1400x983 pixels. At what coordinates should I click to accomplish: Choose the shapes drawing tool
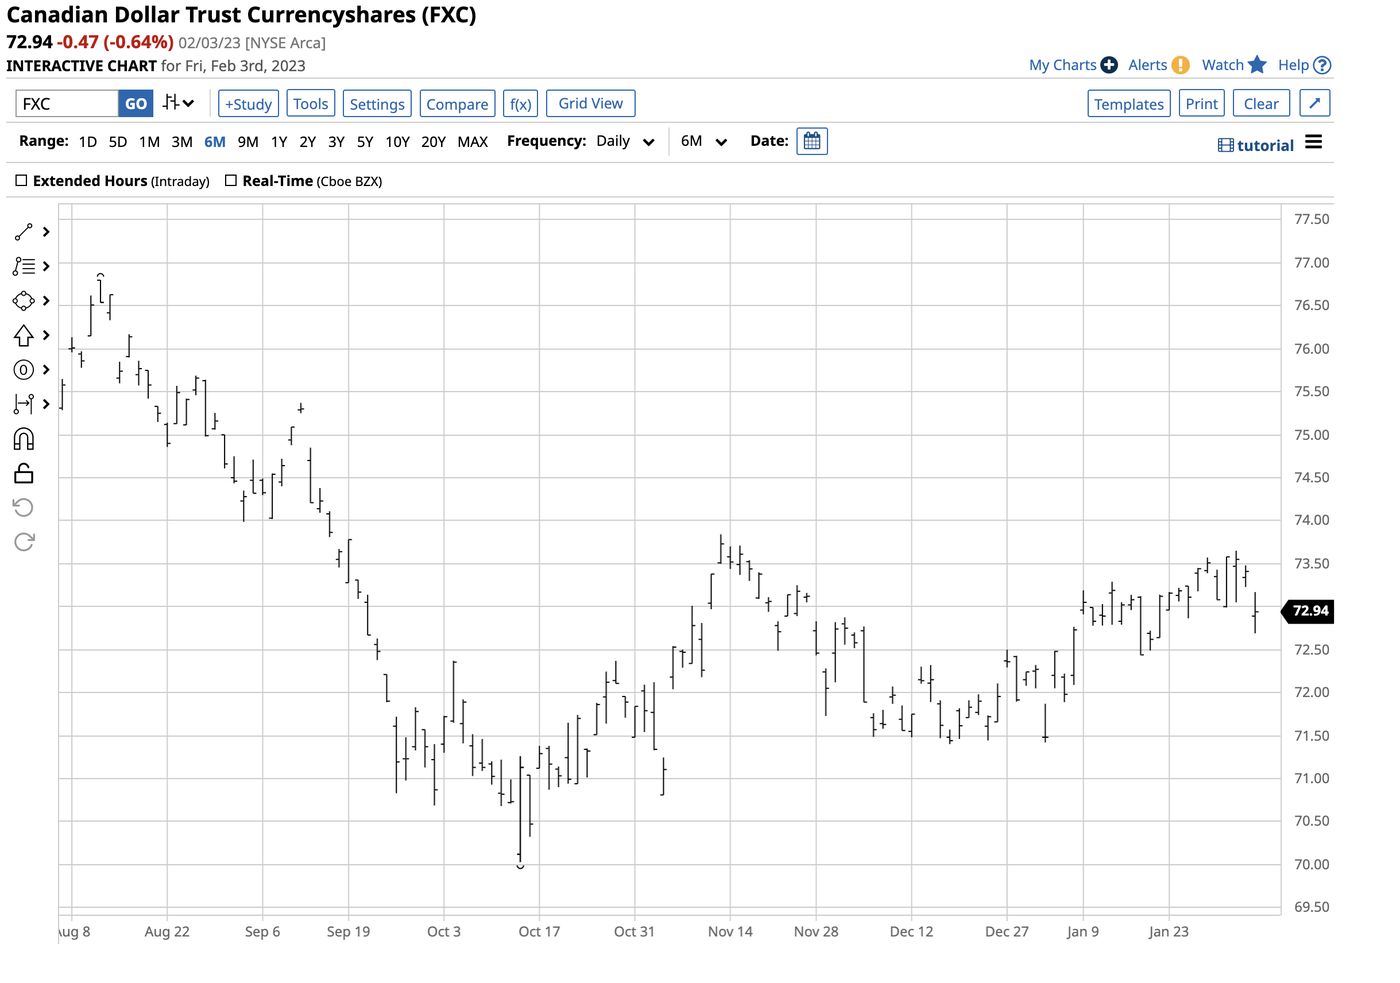click(24, 301)
